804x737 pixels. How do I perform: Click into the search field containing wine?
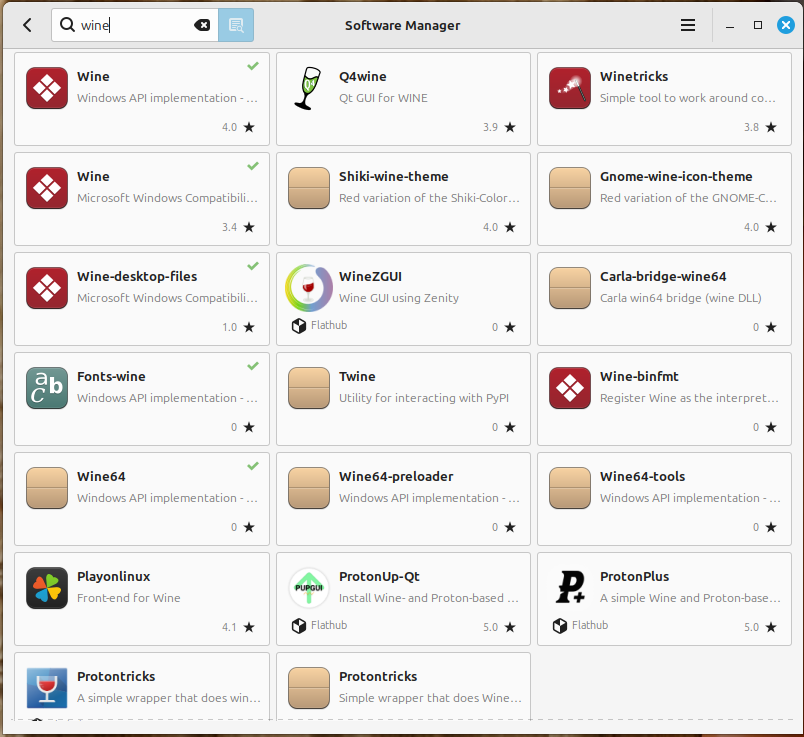click(x=135, y=25)
